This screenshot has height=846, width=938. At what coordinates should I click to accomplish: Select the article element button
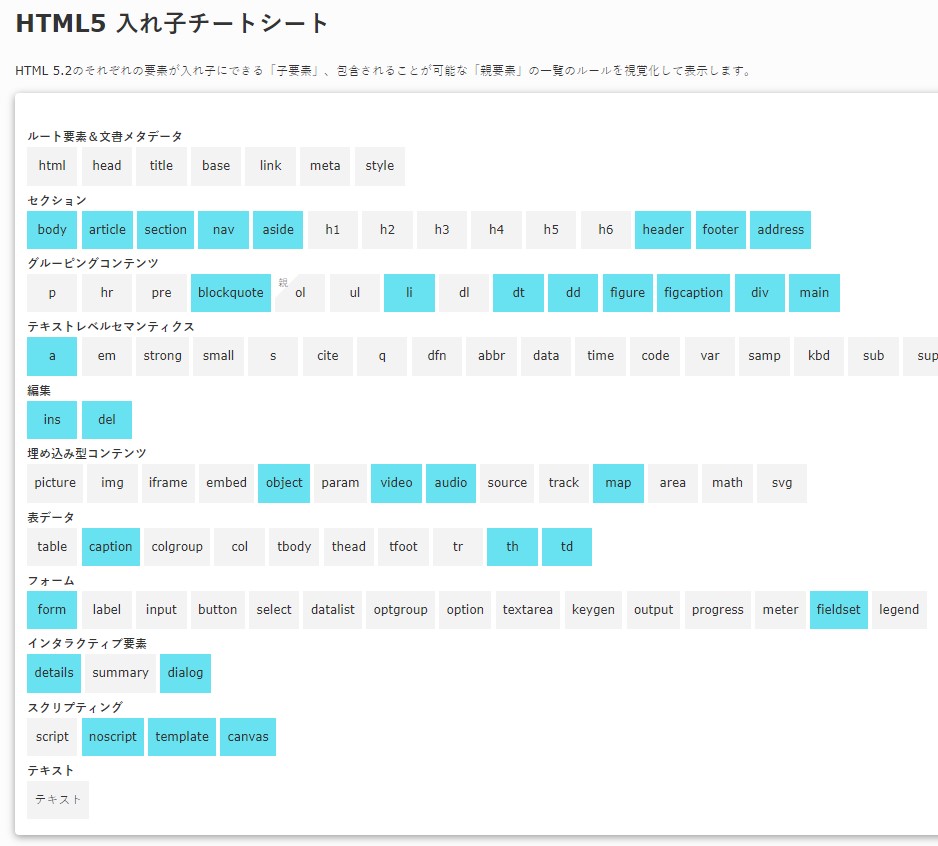[107, 230]
